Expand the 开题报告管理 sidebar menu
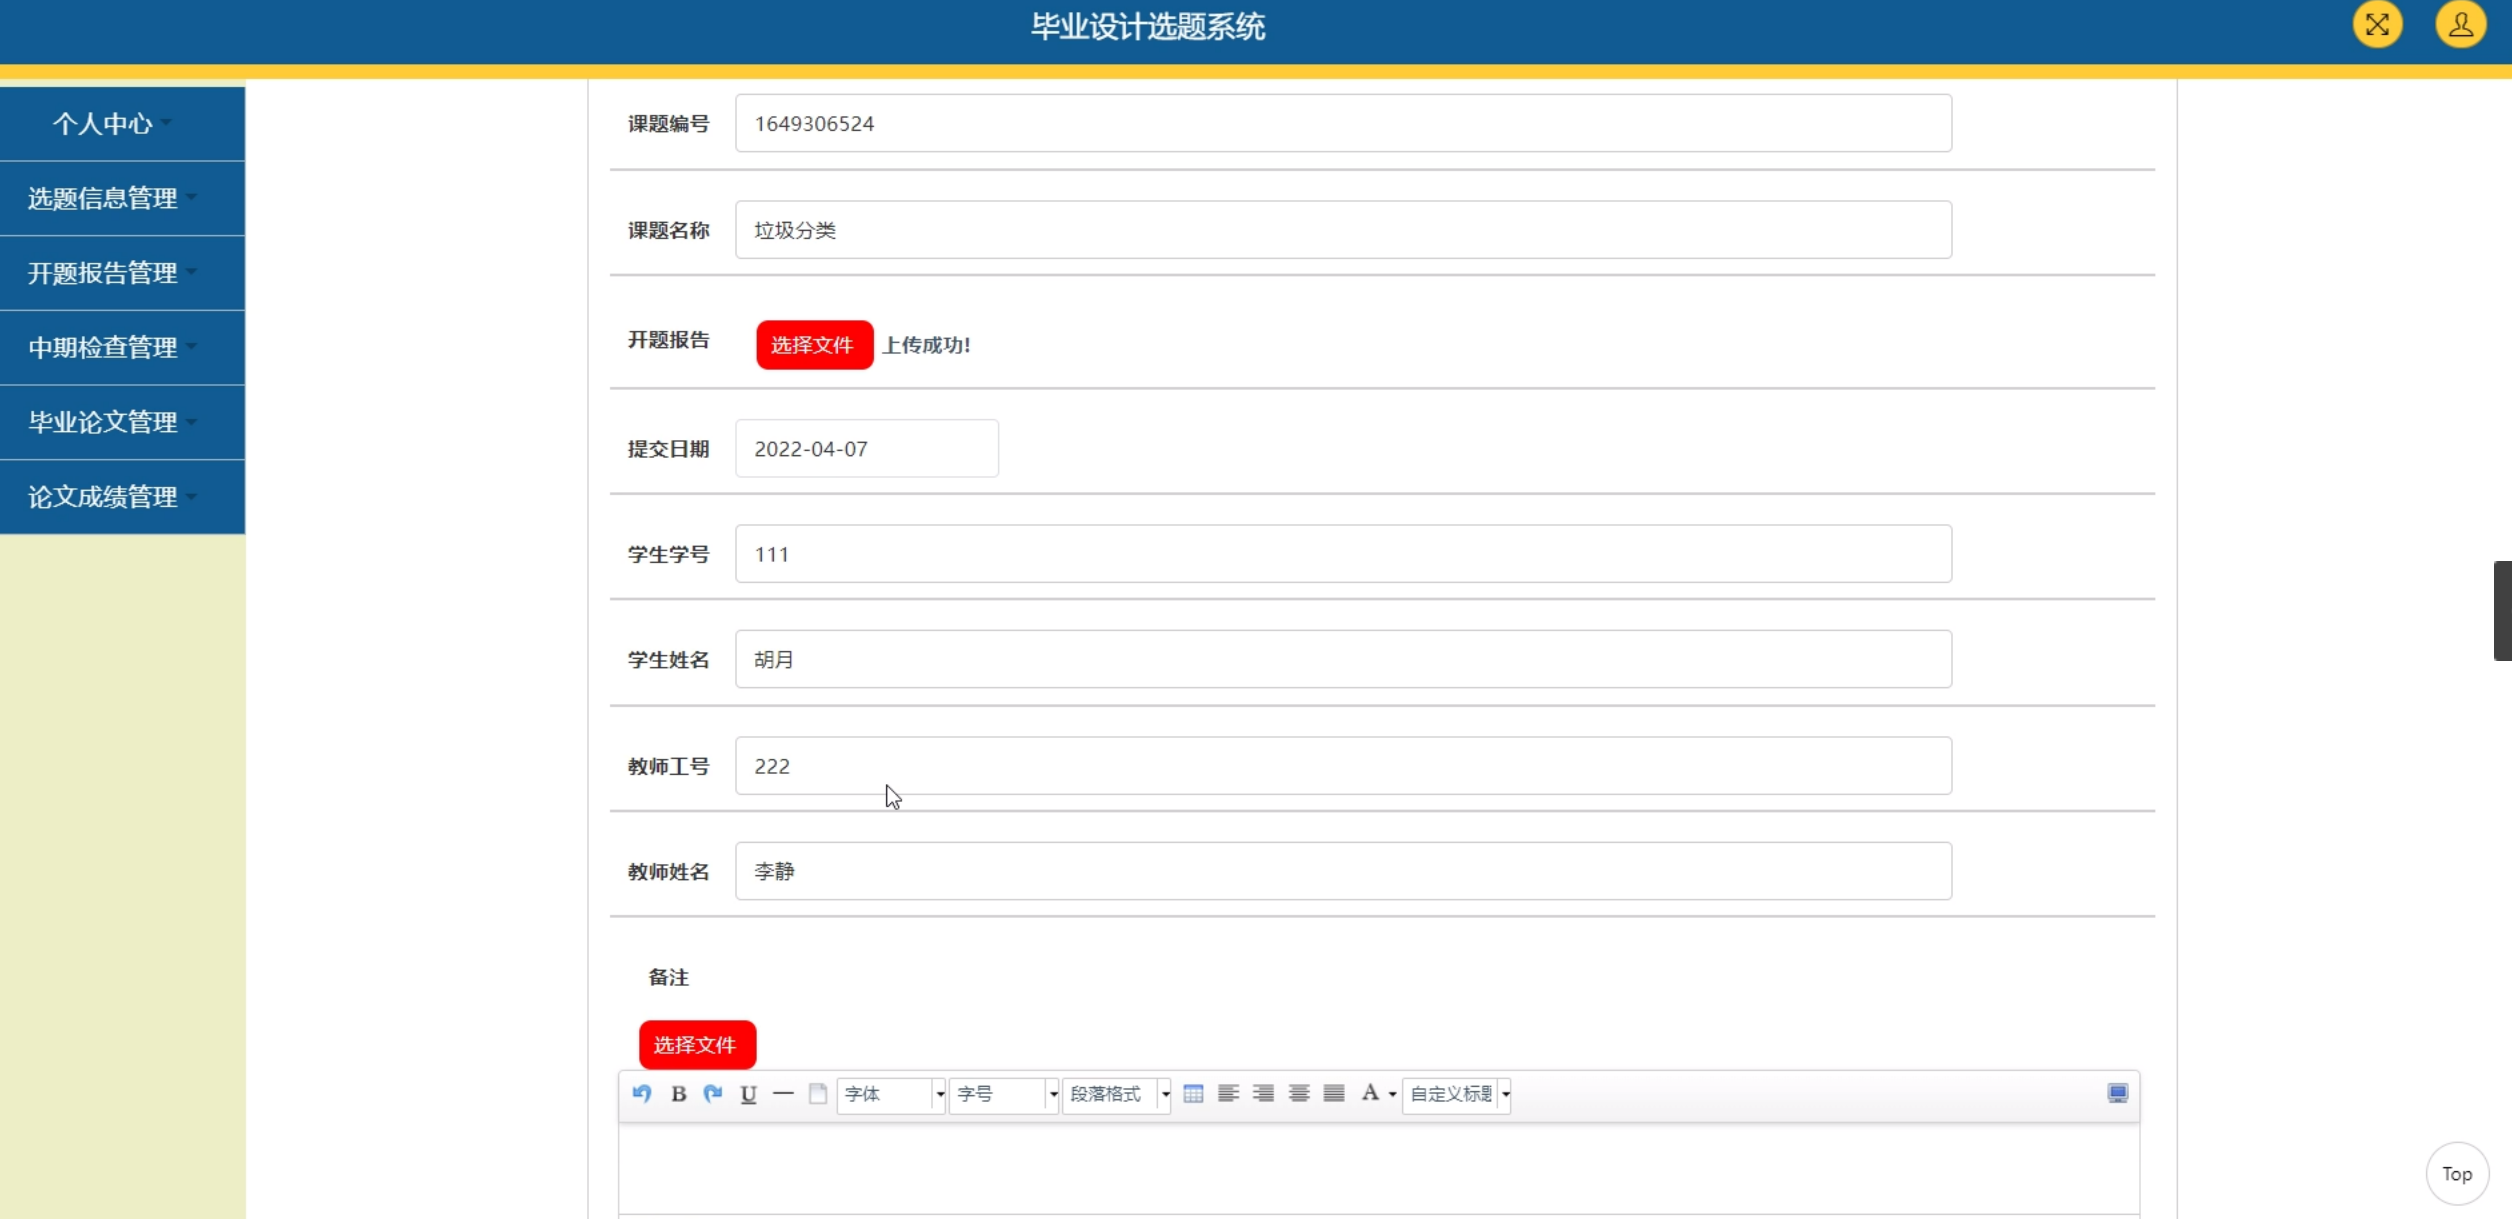This screenshot has height=1219, width=2512. coord(122,273)
